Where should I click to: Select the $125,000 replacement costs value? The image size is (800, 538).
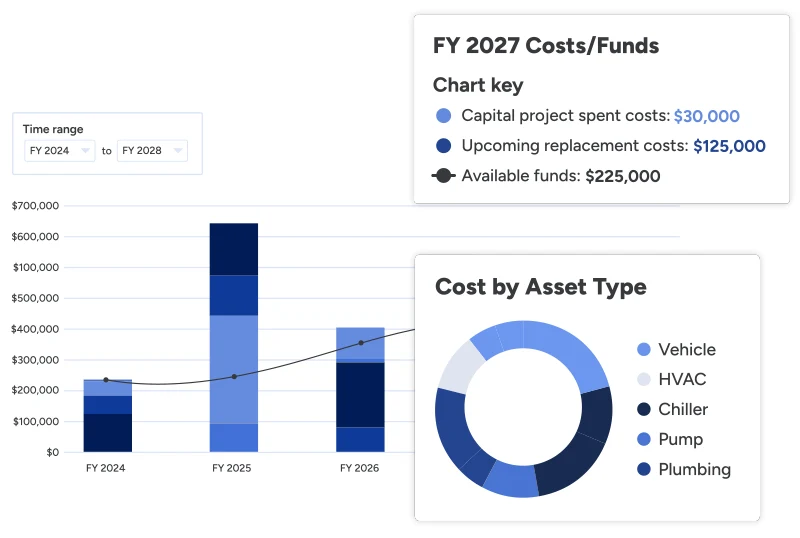pyautogui.click(x=729, y=146)
